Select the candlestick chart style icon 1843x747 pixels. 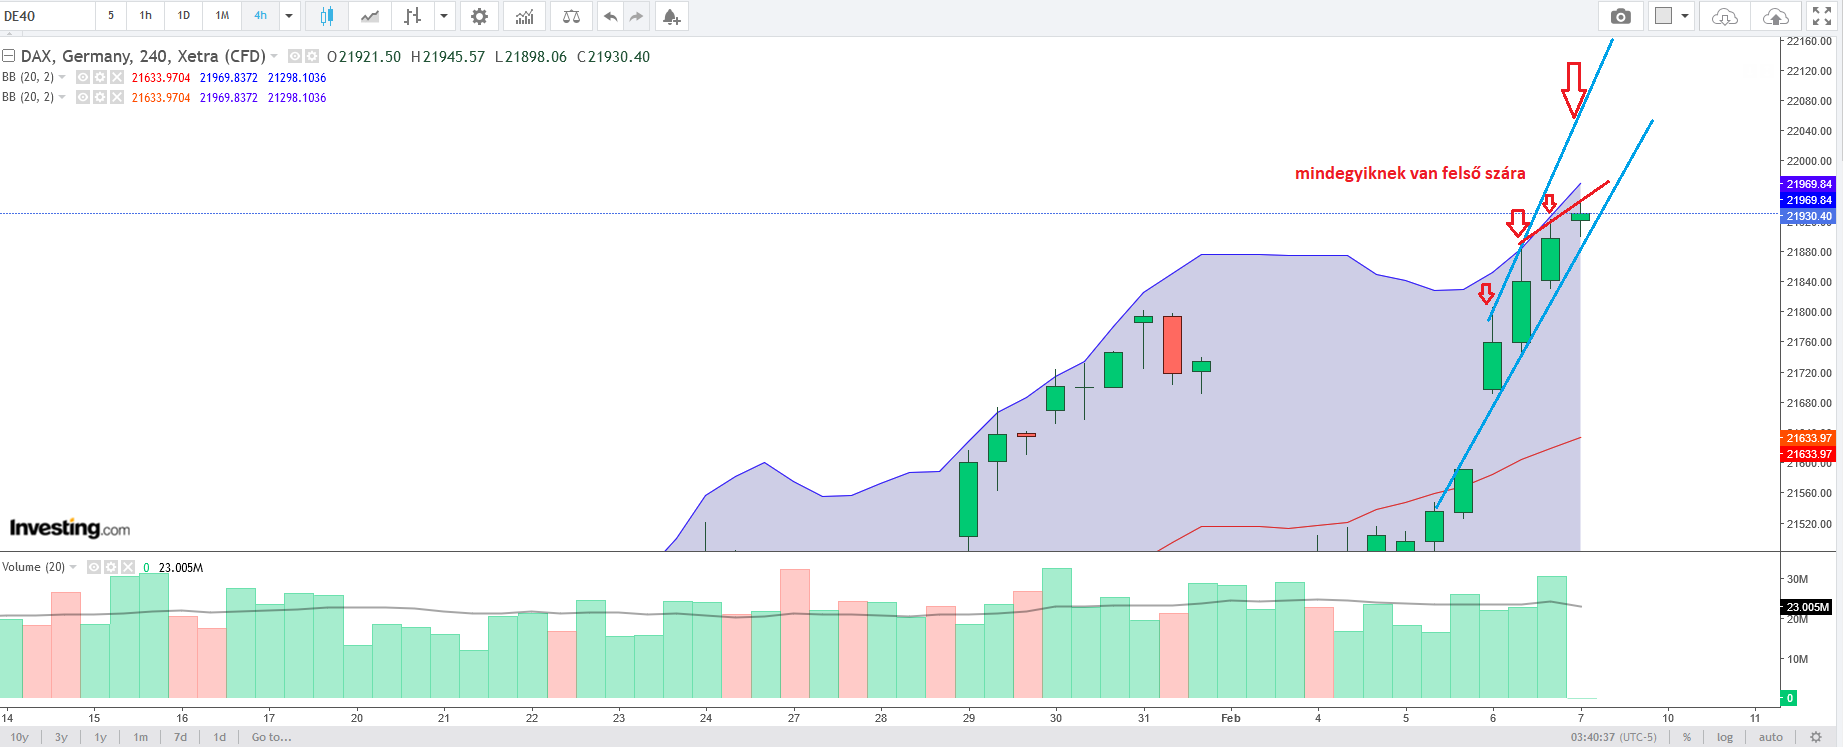tap(327, 16)
